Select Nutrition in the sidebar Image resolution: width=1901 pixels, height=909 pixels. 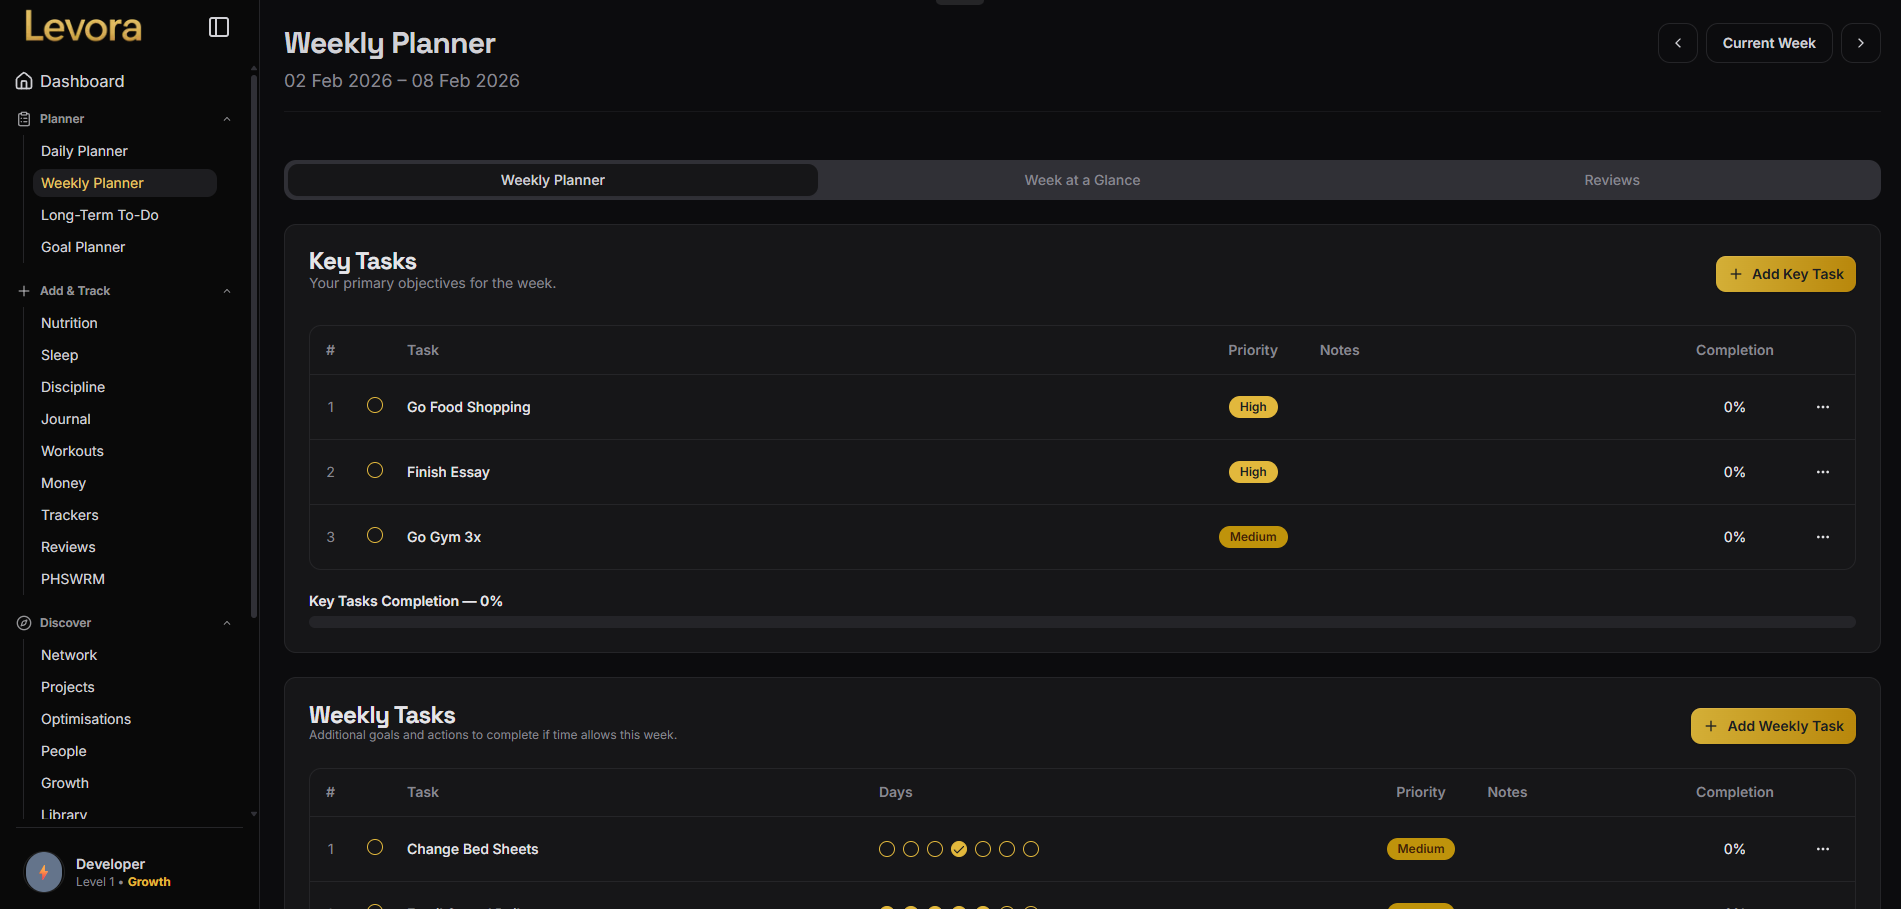point(69,322)
